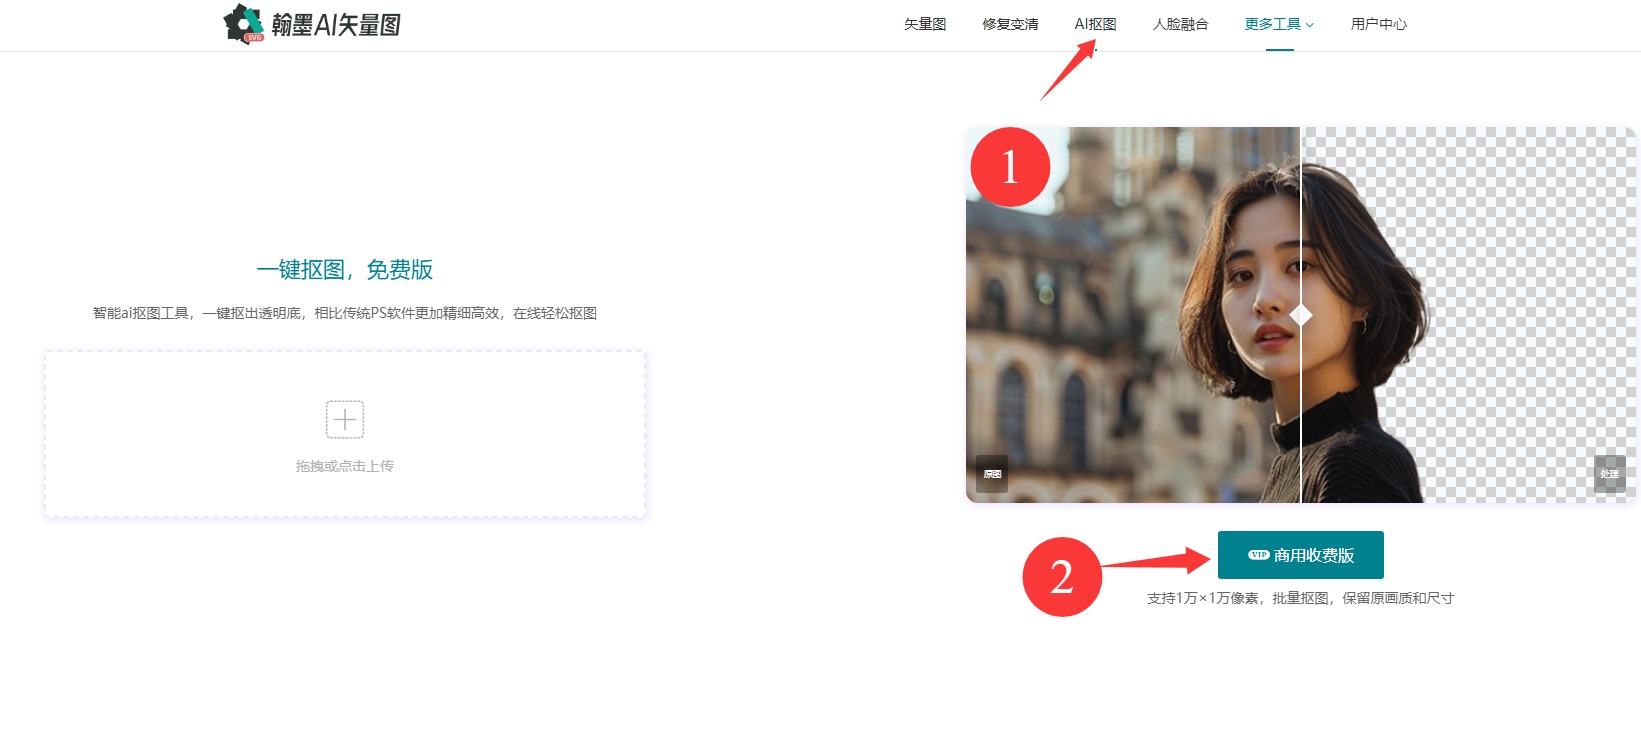Switch to AI抠图 in navigation
Screen dimensions: 1641x756
[x=1095, y=24]
